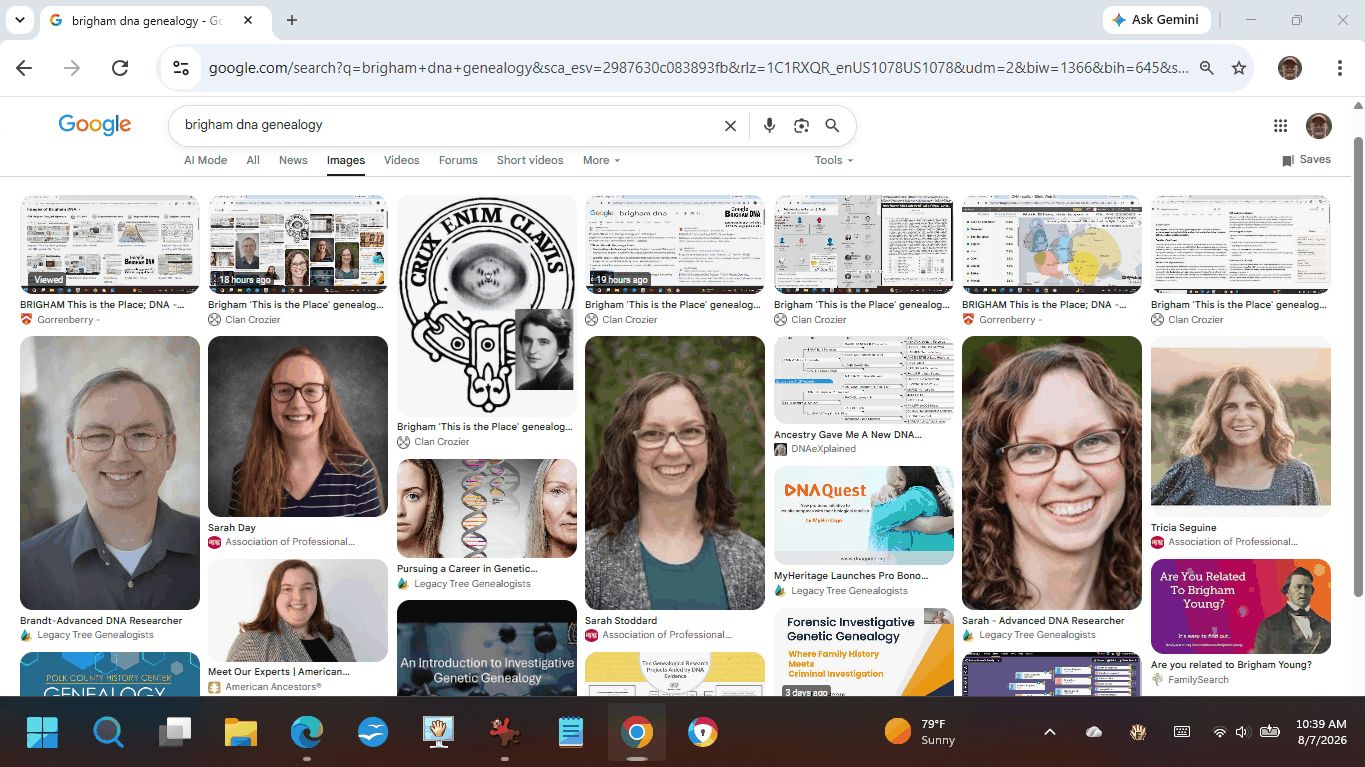Click the Ask Gemini button

pyautogui.click(x=1157, y=20)
